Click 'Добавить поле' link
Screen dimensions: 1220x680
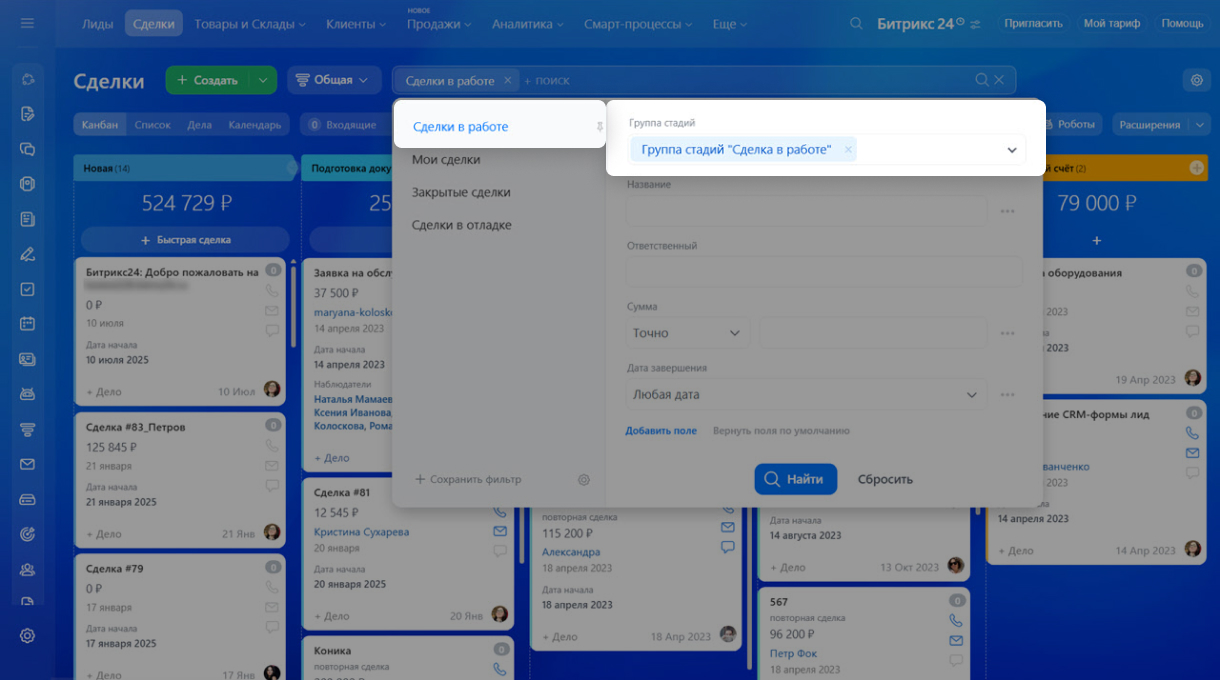pyautogui.click(x=661, y=431)
